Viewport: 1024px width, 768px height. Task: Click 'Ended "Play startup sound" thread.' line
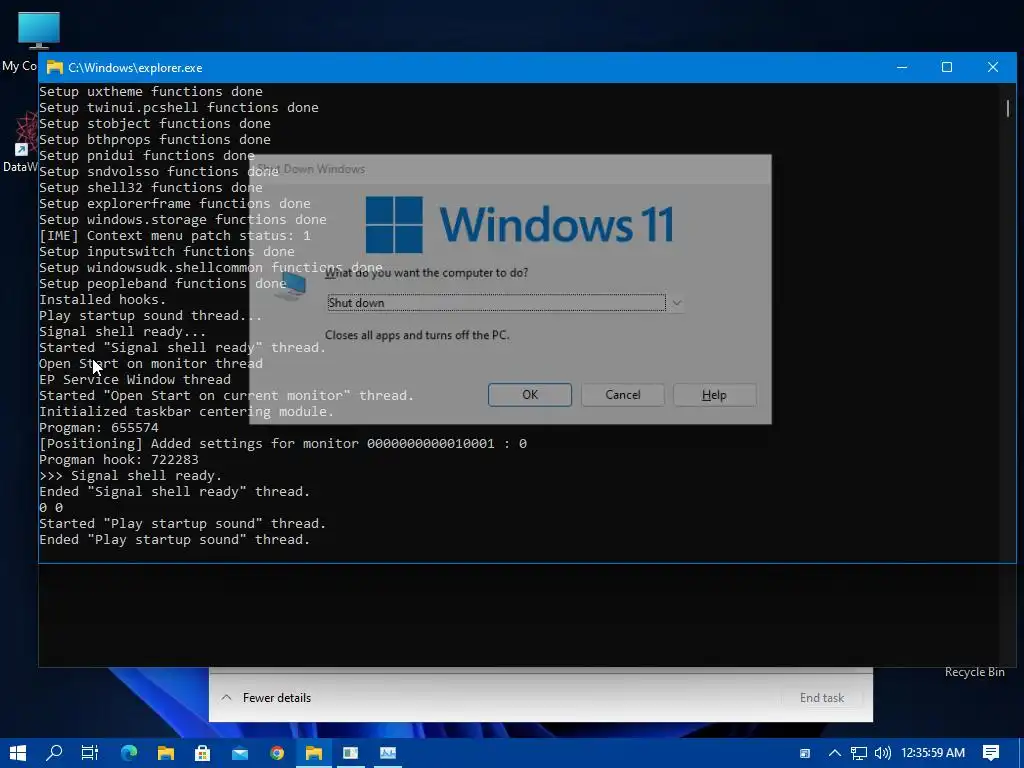tap(174, 539)
